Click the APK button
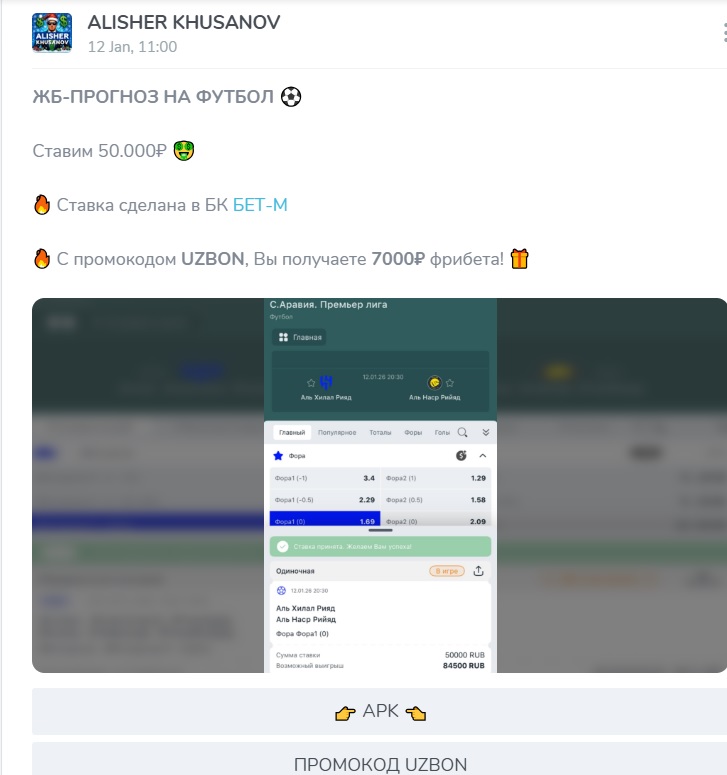The width and height of the screenshot is (727, 775). tap(380, 711)
